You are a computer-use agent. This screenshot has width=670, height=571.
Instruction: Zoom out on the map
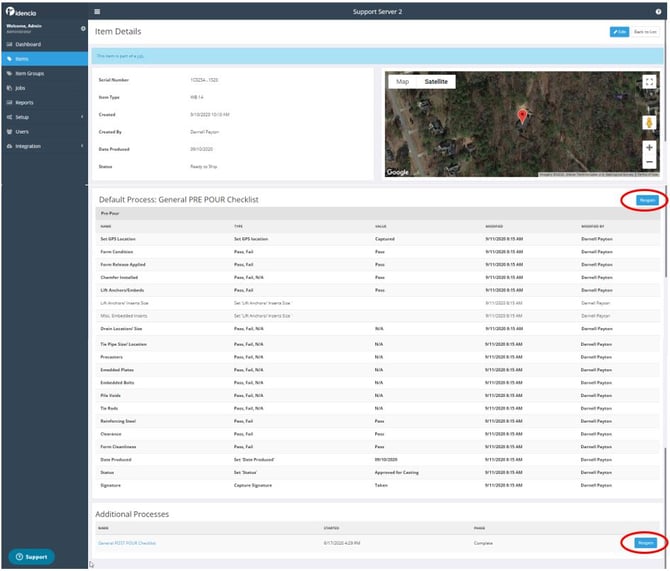649,162
